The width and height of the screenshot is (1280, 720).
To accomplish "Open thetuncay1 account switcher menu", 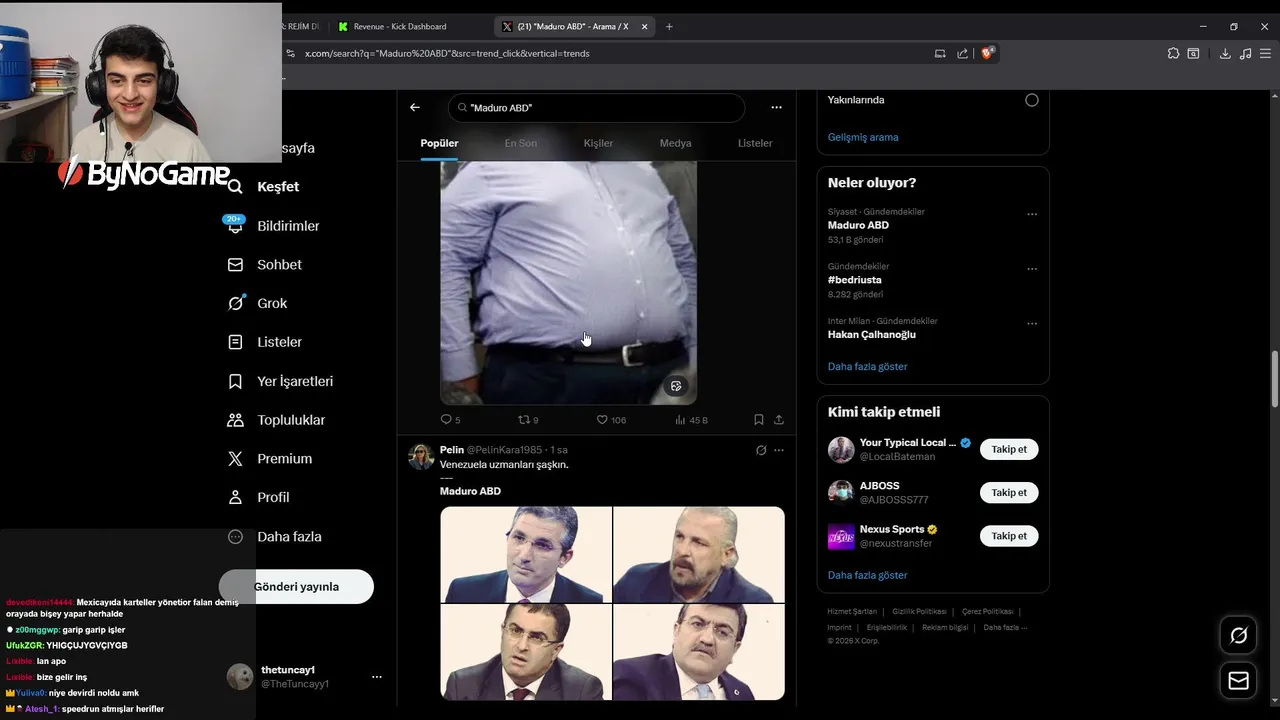I will click(x=377, y=677).
